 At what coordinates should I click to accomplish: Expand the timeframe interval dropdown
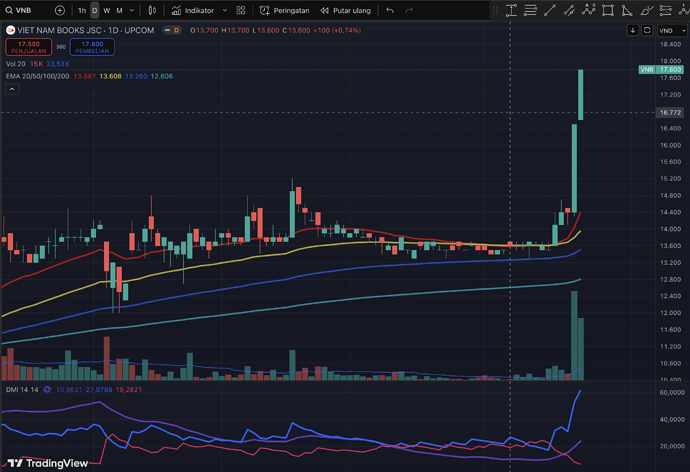pos(132,10)
